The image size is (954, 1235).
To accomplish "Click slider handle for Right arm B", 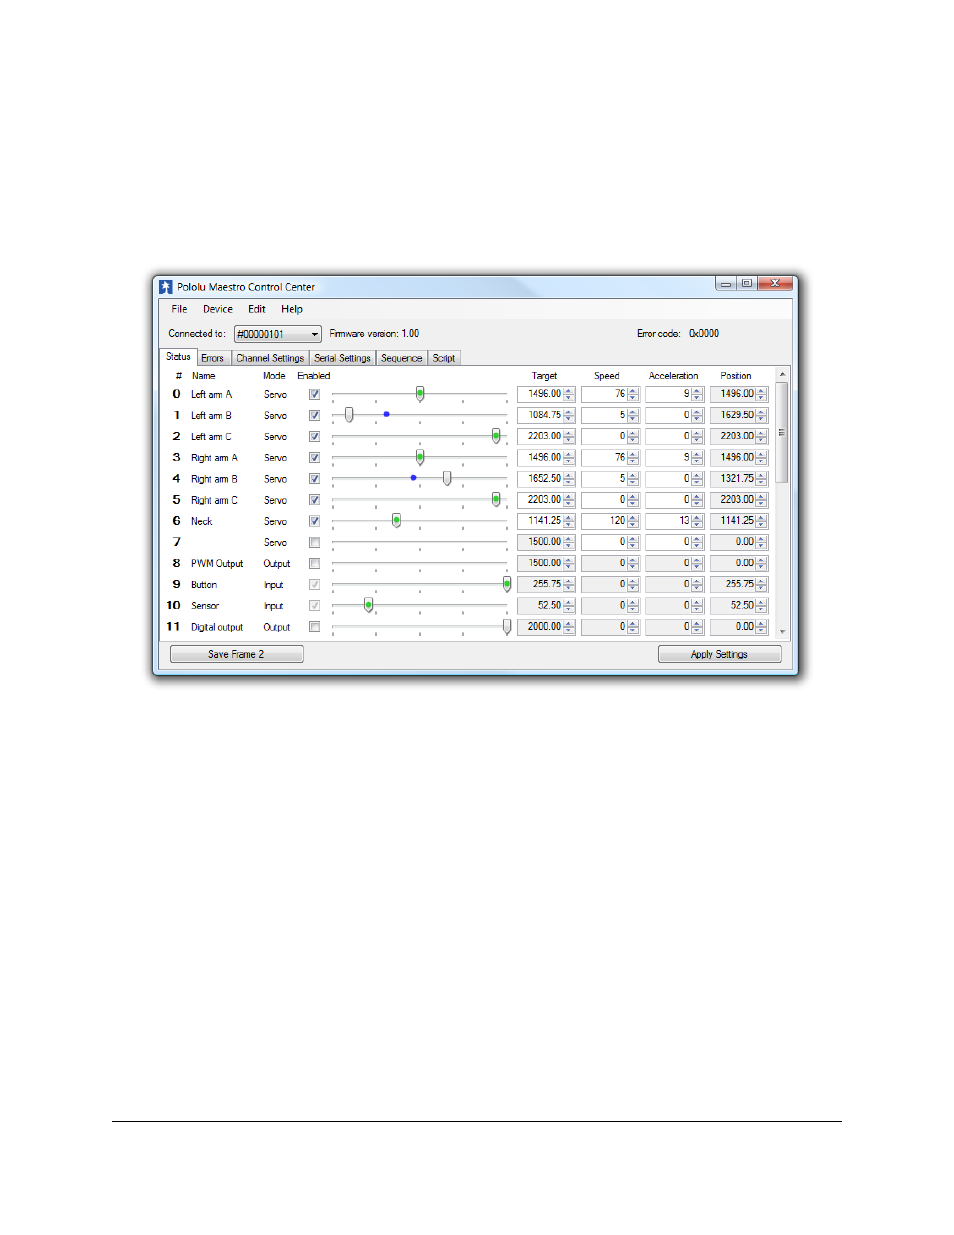I will click(x=447, y=478).
